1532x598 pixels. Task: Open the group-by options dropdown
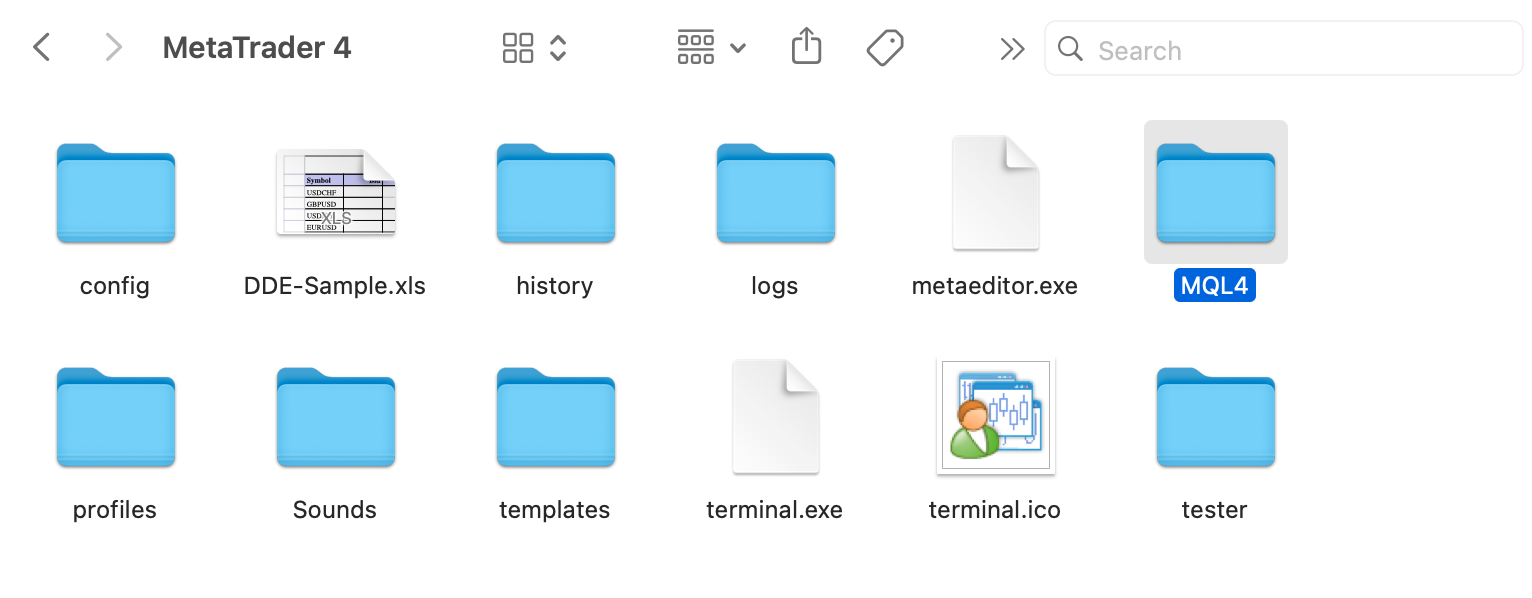(x=711, y=48)
